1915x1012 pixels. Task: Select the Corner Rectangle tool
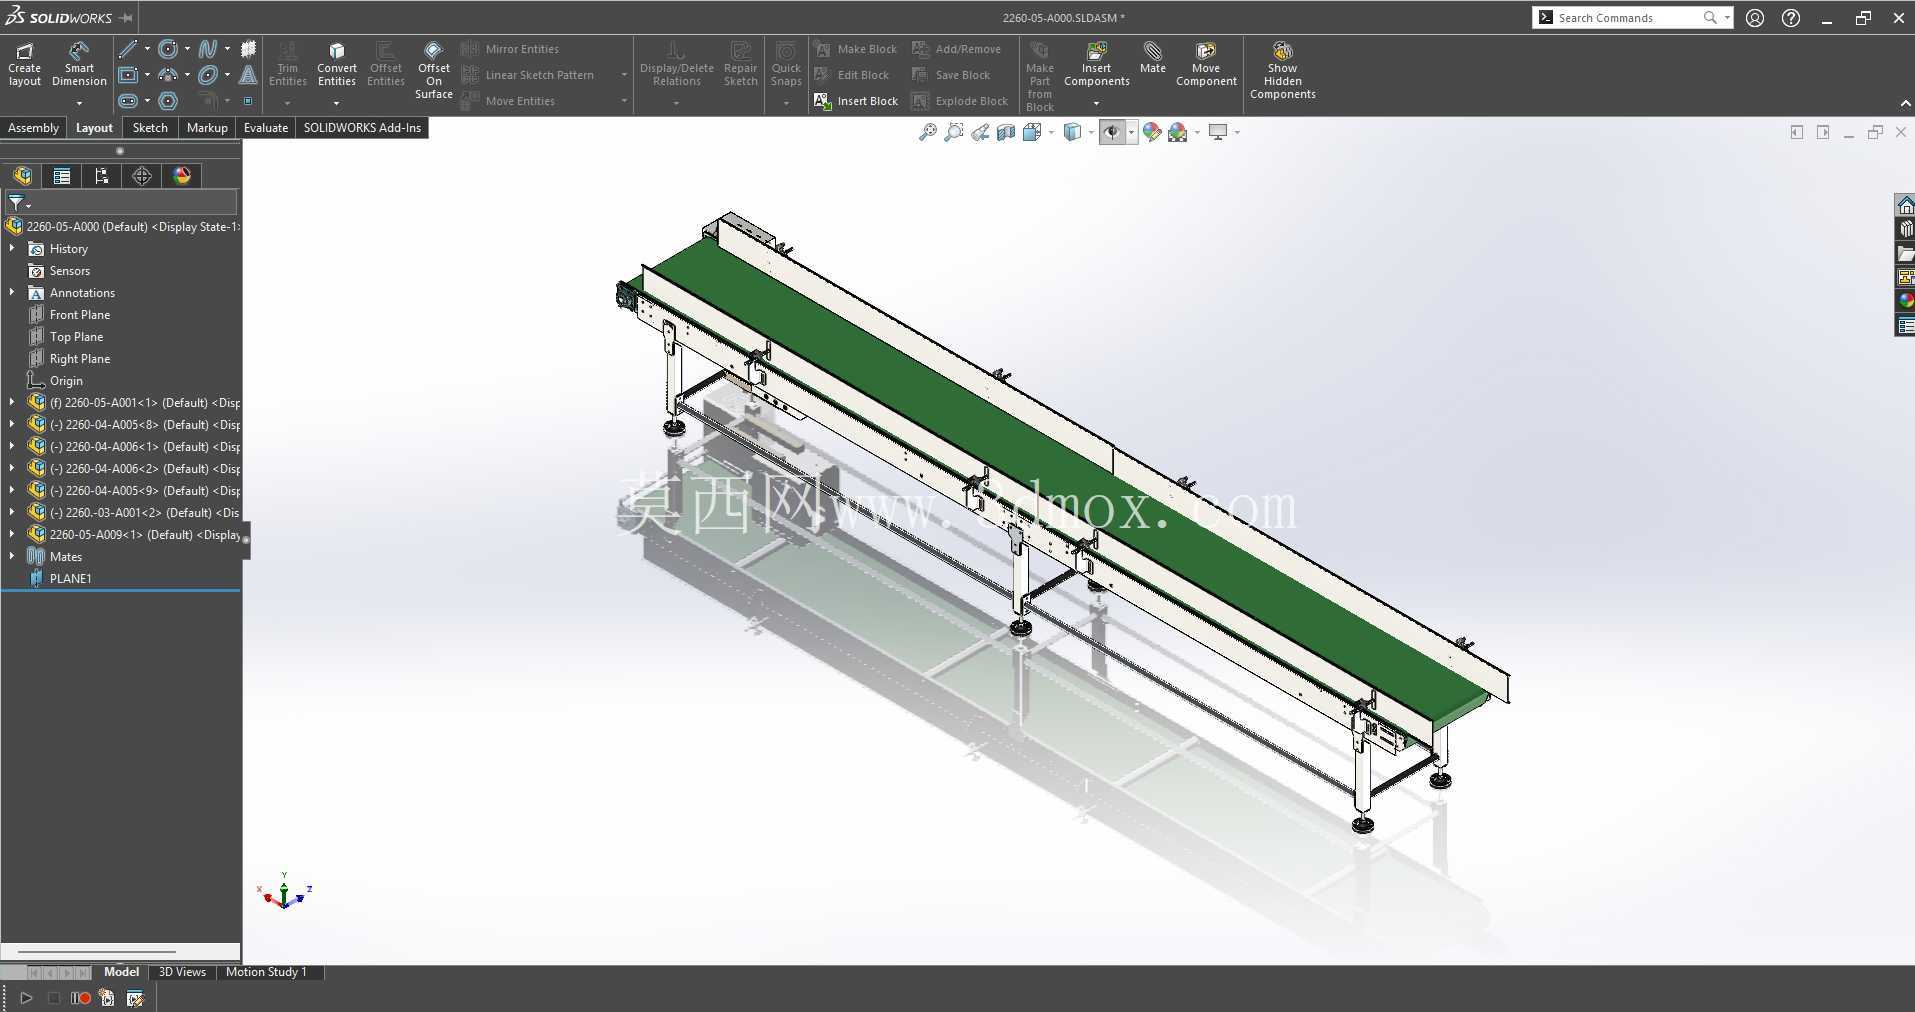click(x=128, y=75)
